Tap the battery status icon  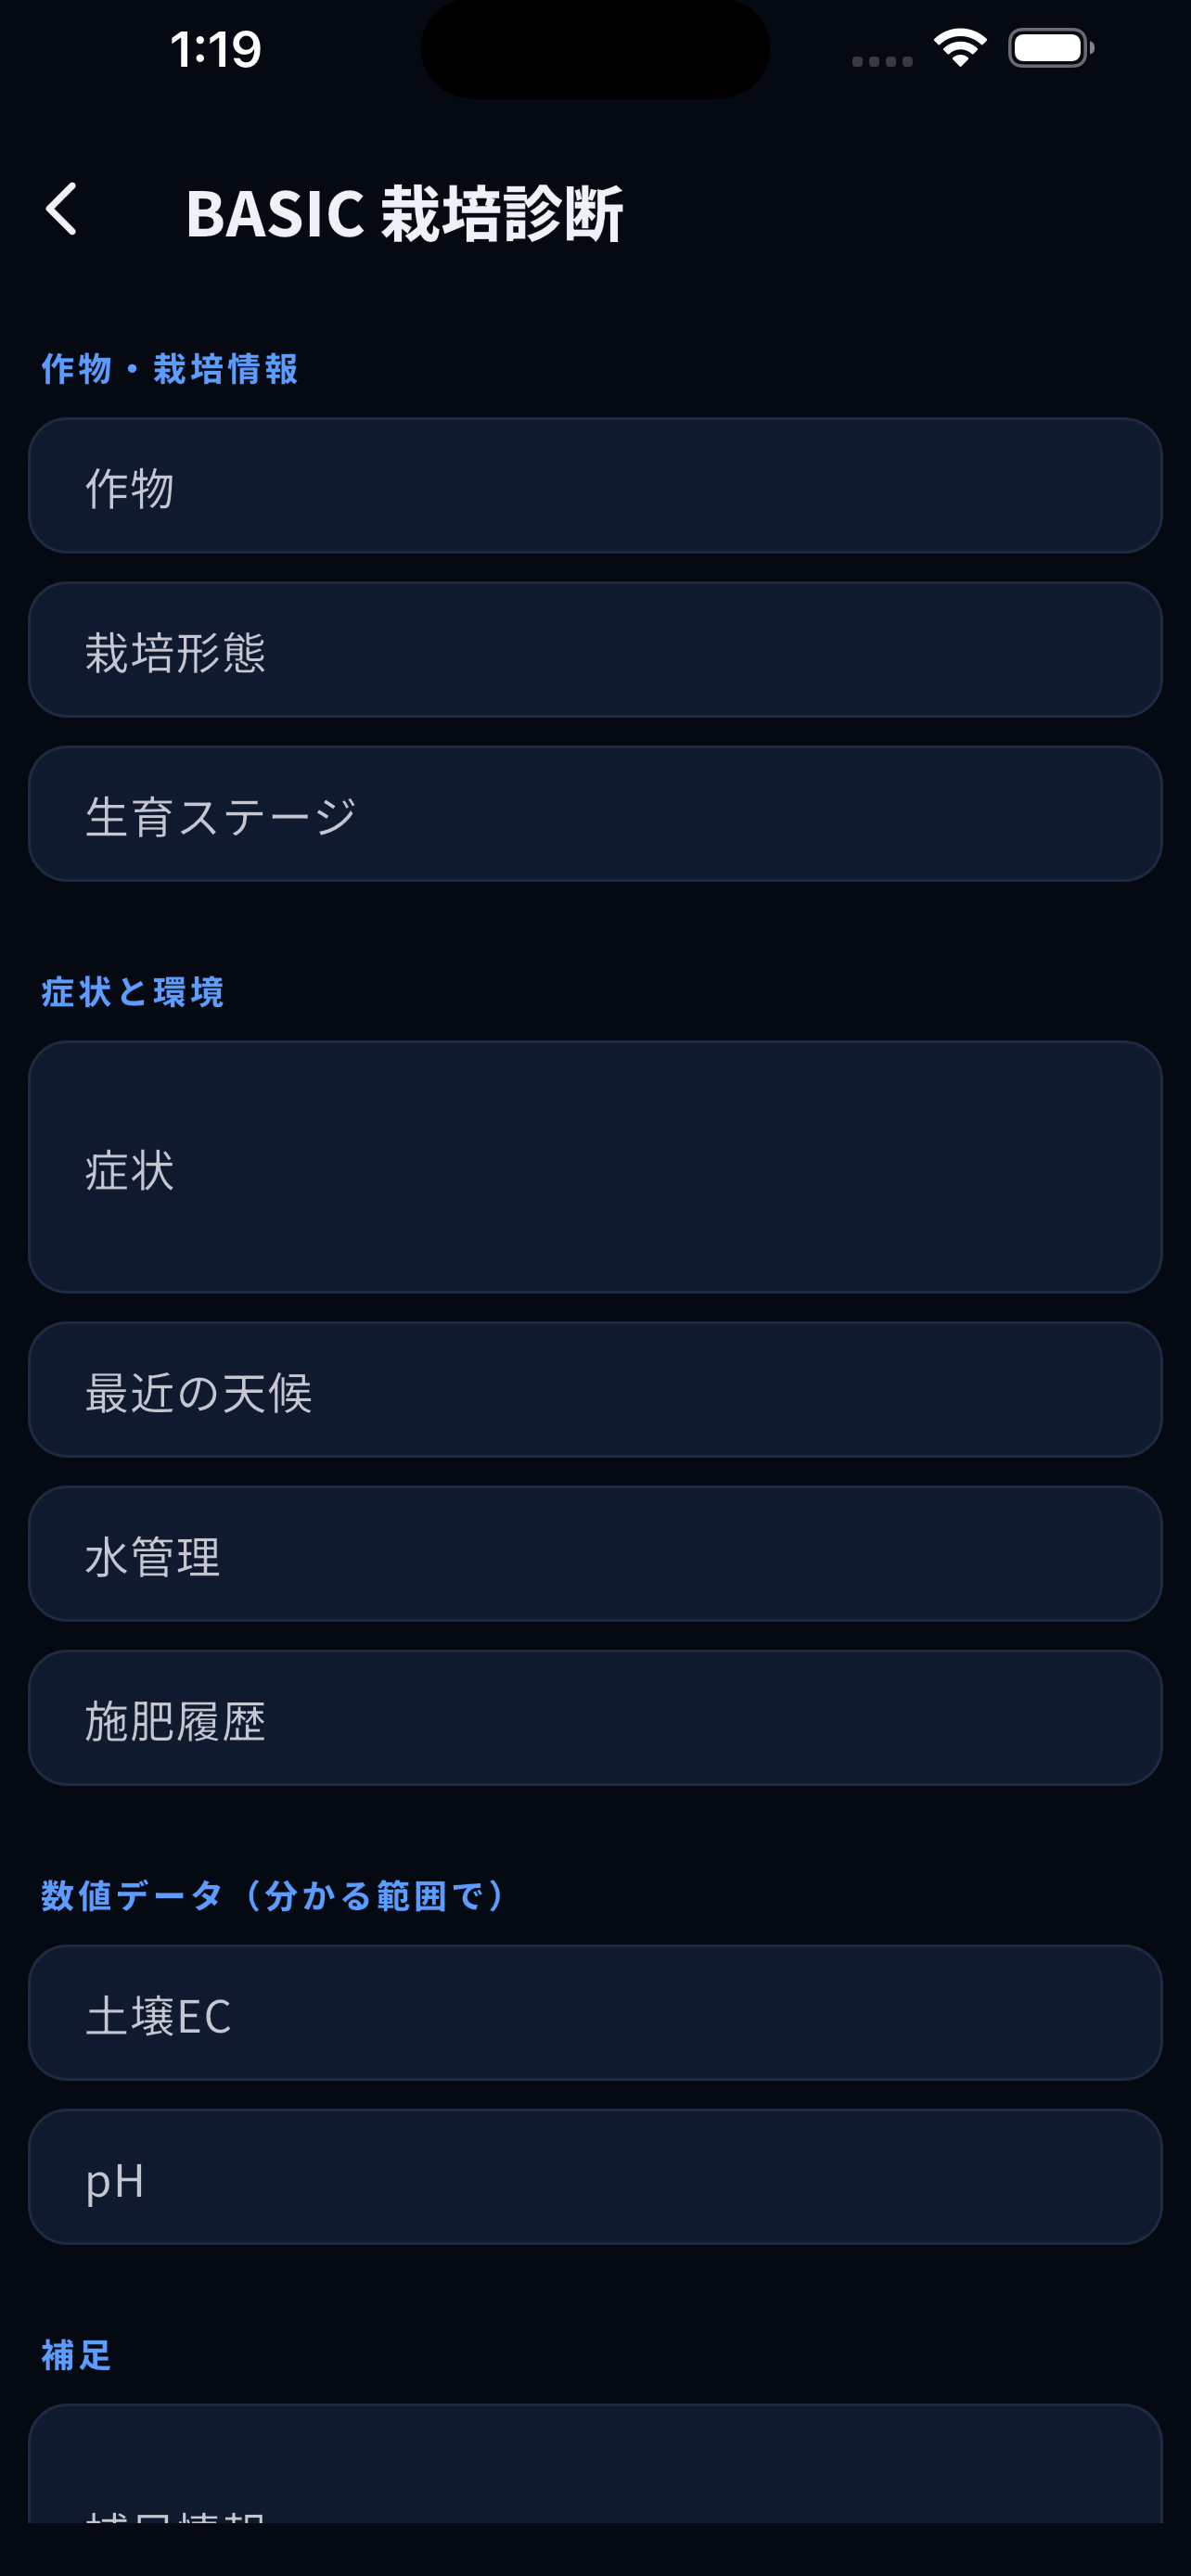coord(1051,48)
